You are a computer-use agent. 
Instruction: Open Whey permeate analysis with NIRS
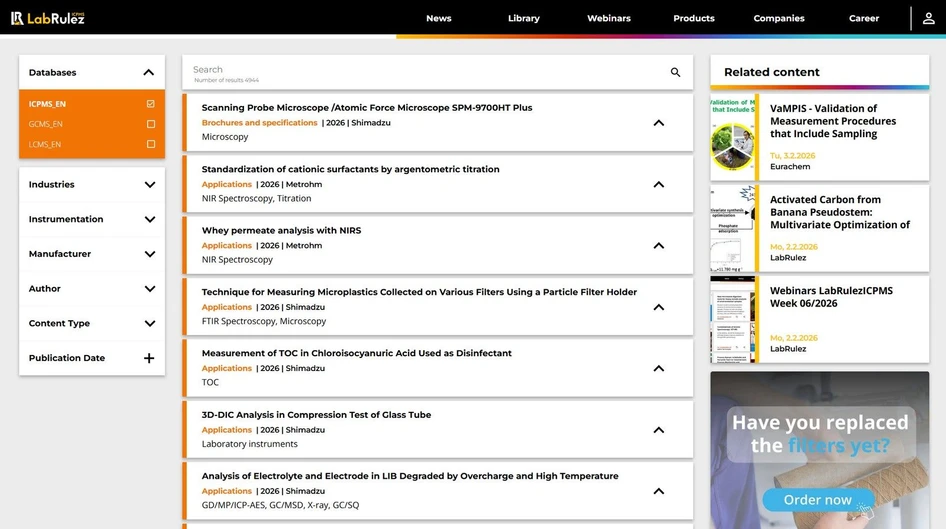pyautogui.click(x=281, y=230)
